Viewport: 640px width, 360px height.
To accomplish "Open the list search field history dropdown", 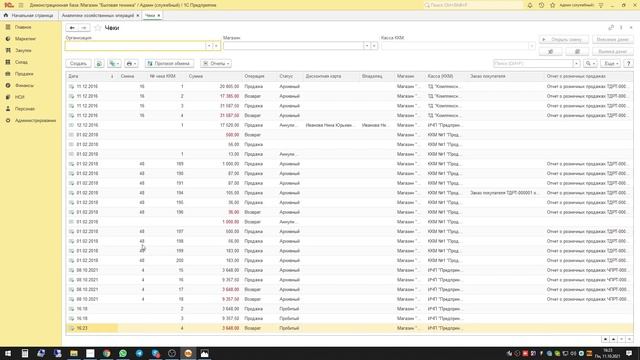I will pyautogui.click(x=576, y=64).
